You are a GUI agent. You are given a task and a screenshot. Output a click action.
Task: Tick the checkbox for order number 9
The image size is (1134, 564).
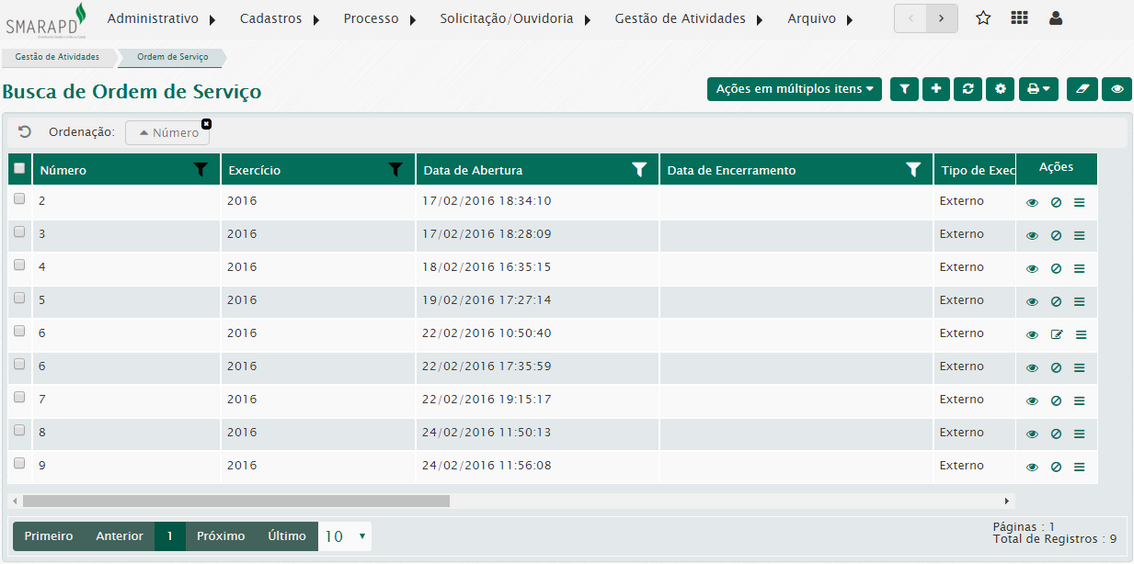coord(19,463)
